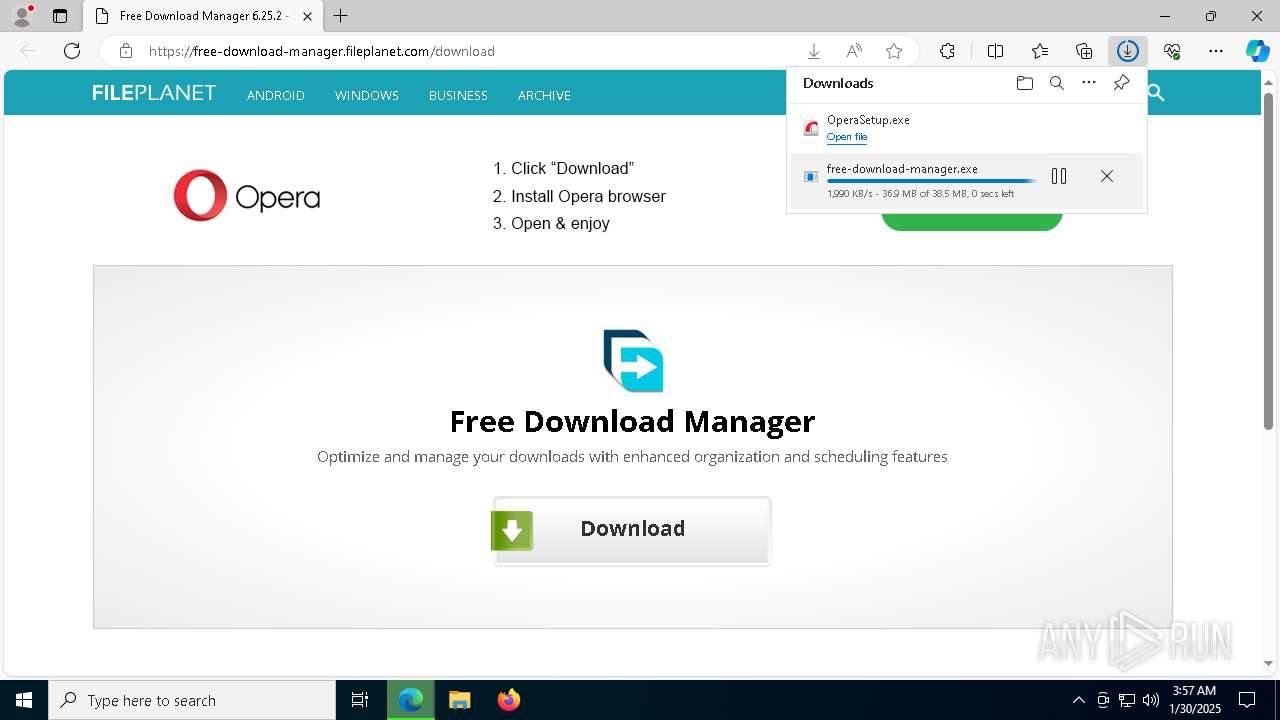The height and width of the screenshot is (720, 1280).
Task: Open the tab actions menu icon
Action: (x=60, y=16)
